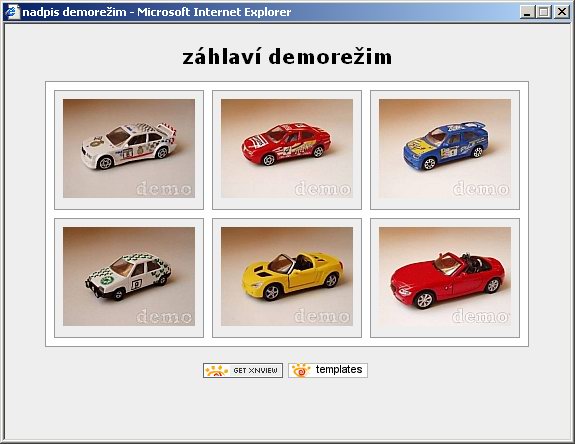The height and width of the screenshot is (444, 575).
Task: Click the záhlaví demorežim heading
Action: (x=287, y=57)
